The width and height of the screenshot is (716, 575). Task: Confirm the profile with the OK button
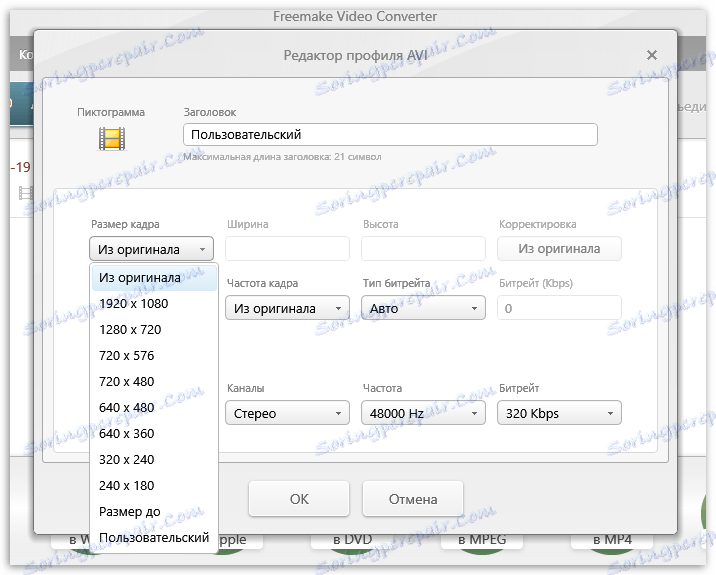click(299, 499)
